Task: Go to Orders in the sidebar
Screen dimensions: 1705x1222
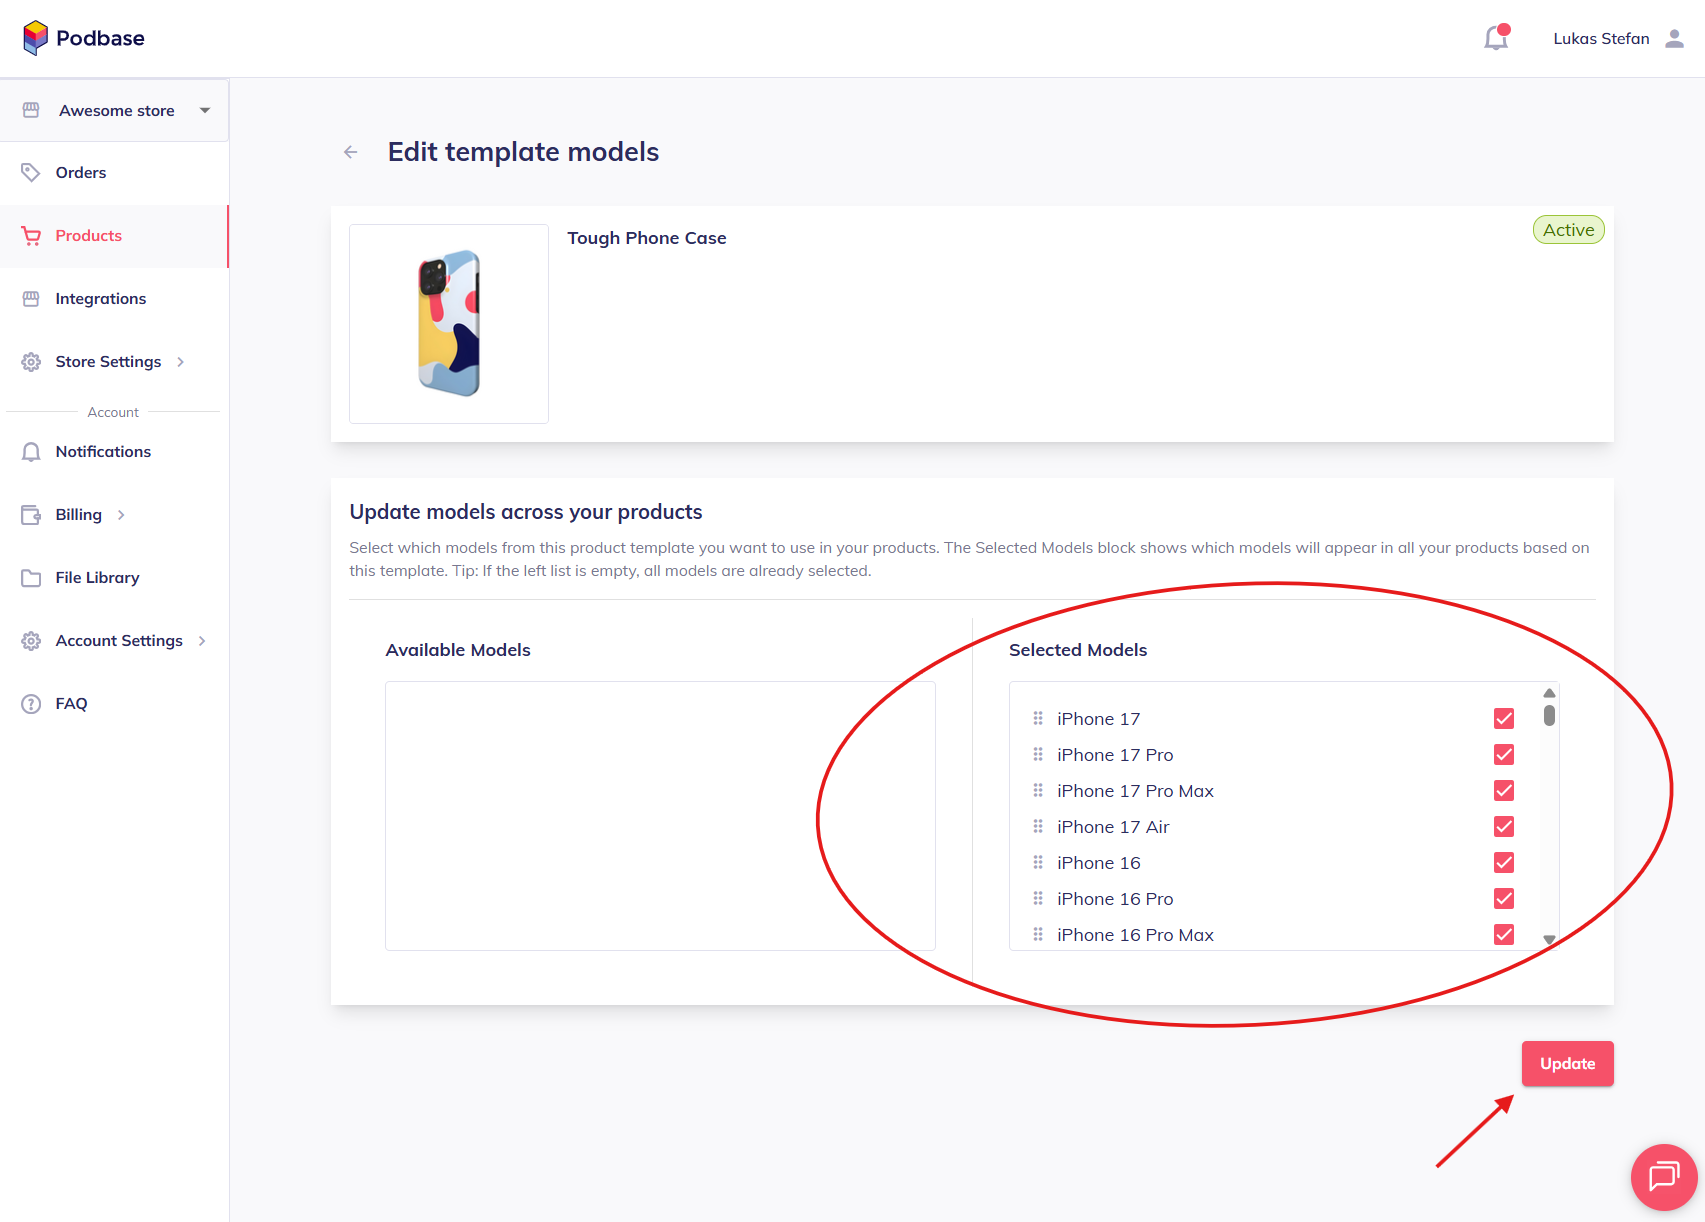Action: pos(81,173)
